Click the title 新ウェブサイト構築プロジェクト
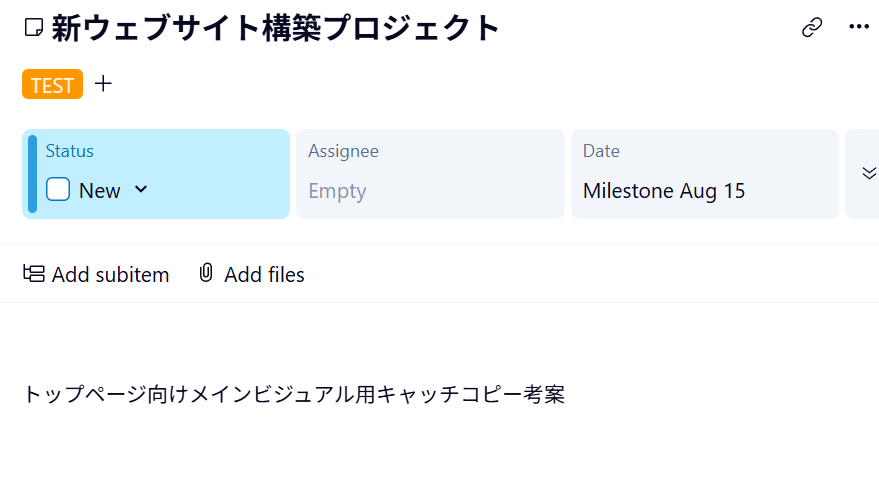879x481 pixels. coord(275,28)
